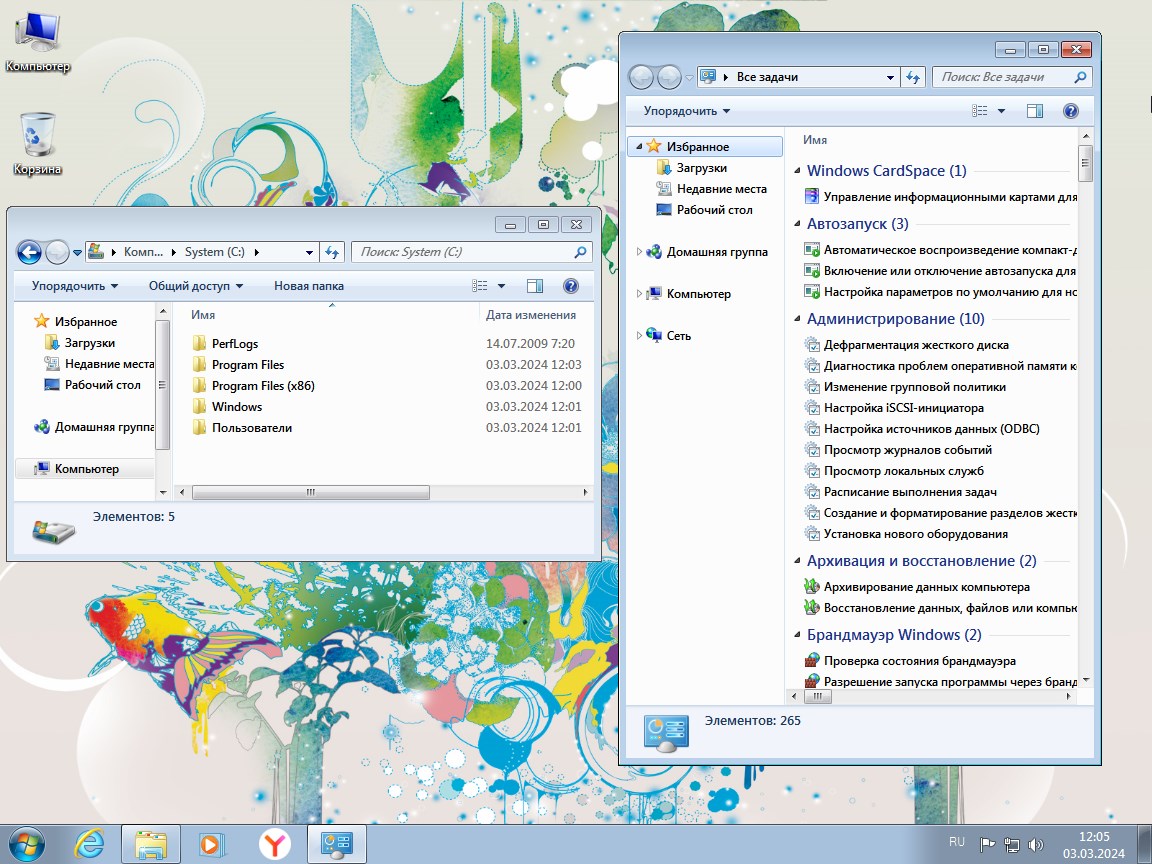The image size is (1152, 864).
Task: Select Загрузки in System (C:) sidebar
Action: coord(90,342)
